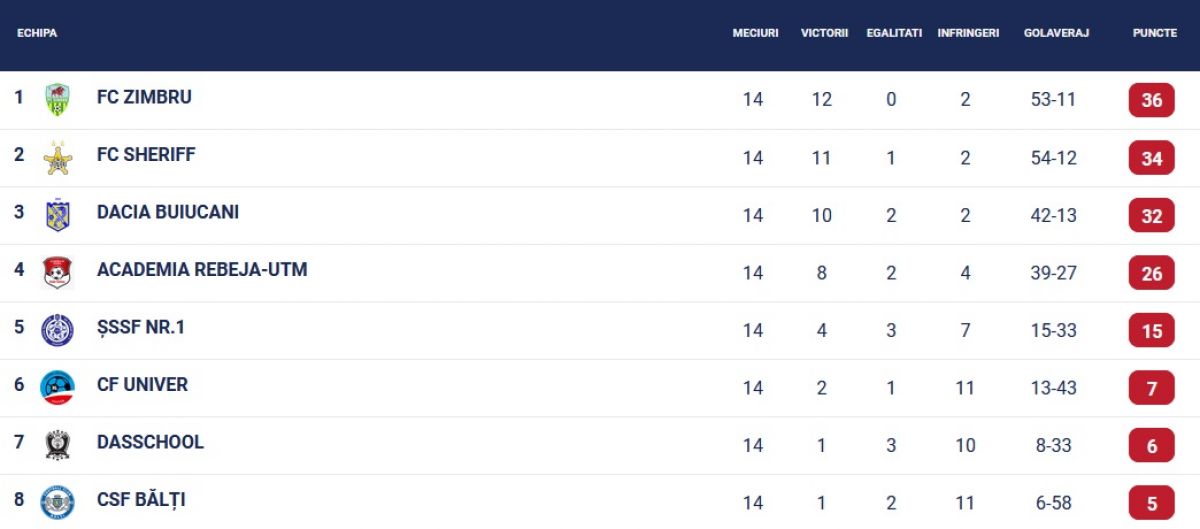Image resolution: width=1200 pixels, height=529 pixels.
Task: Click the PUNCTE column header
Action: [x=1155, y=33]
